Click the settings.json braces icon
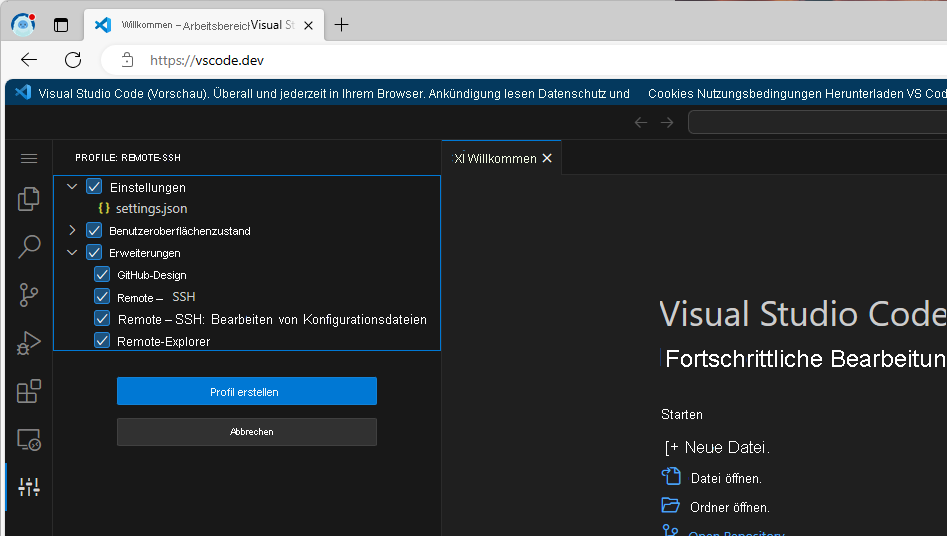Viewport: 947px width, 536px height. click(x=104, y=208)
